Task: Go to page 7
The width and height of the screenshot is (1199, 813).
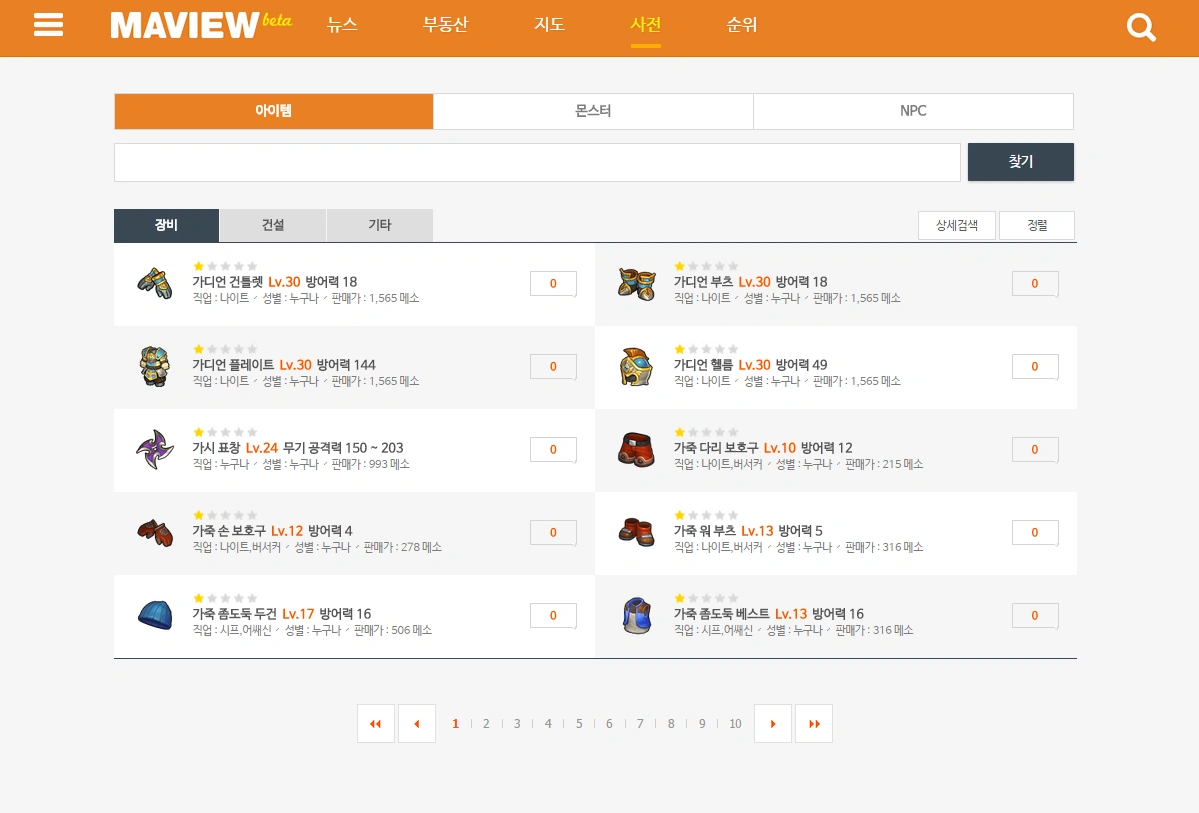Action: 640,724
